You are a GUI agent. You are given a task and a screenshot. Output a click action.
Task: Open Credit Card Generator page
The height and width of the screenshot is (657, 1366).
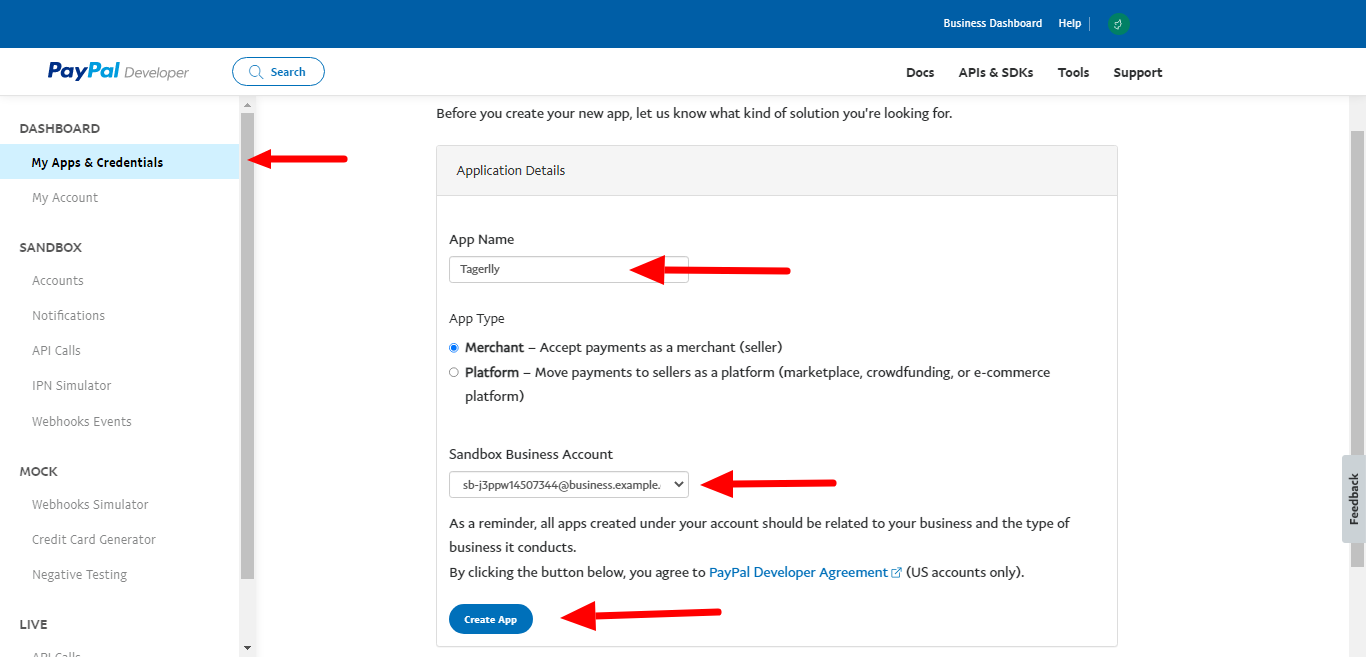(x=94, y=540)
